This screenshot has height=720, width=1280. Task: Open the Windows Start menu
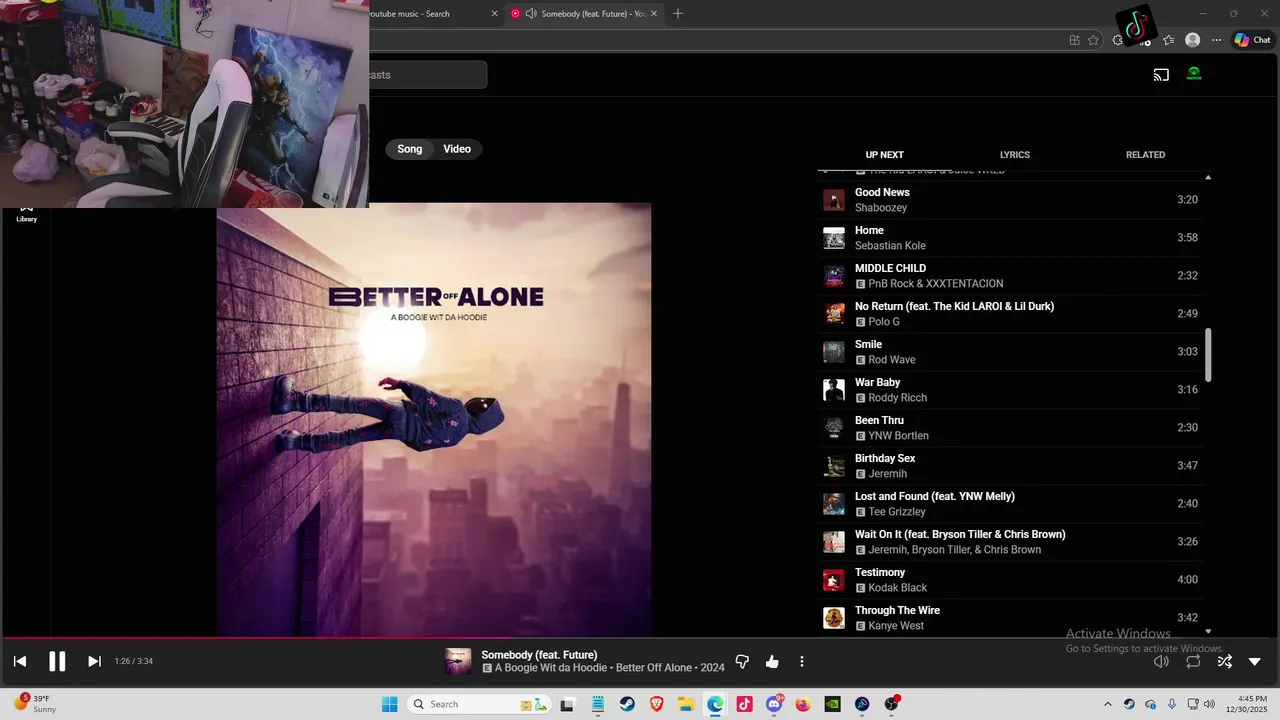[x=389, y=704]
